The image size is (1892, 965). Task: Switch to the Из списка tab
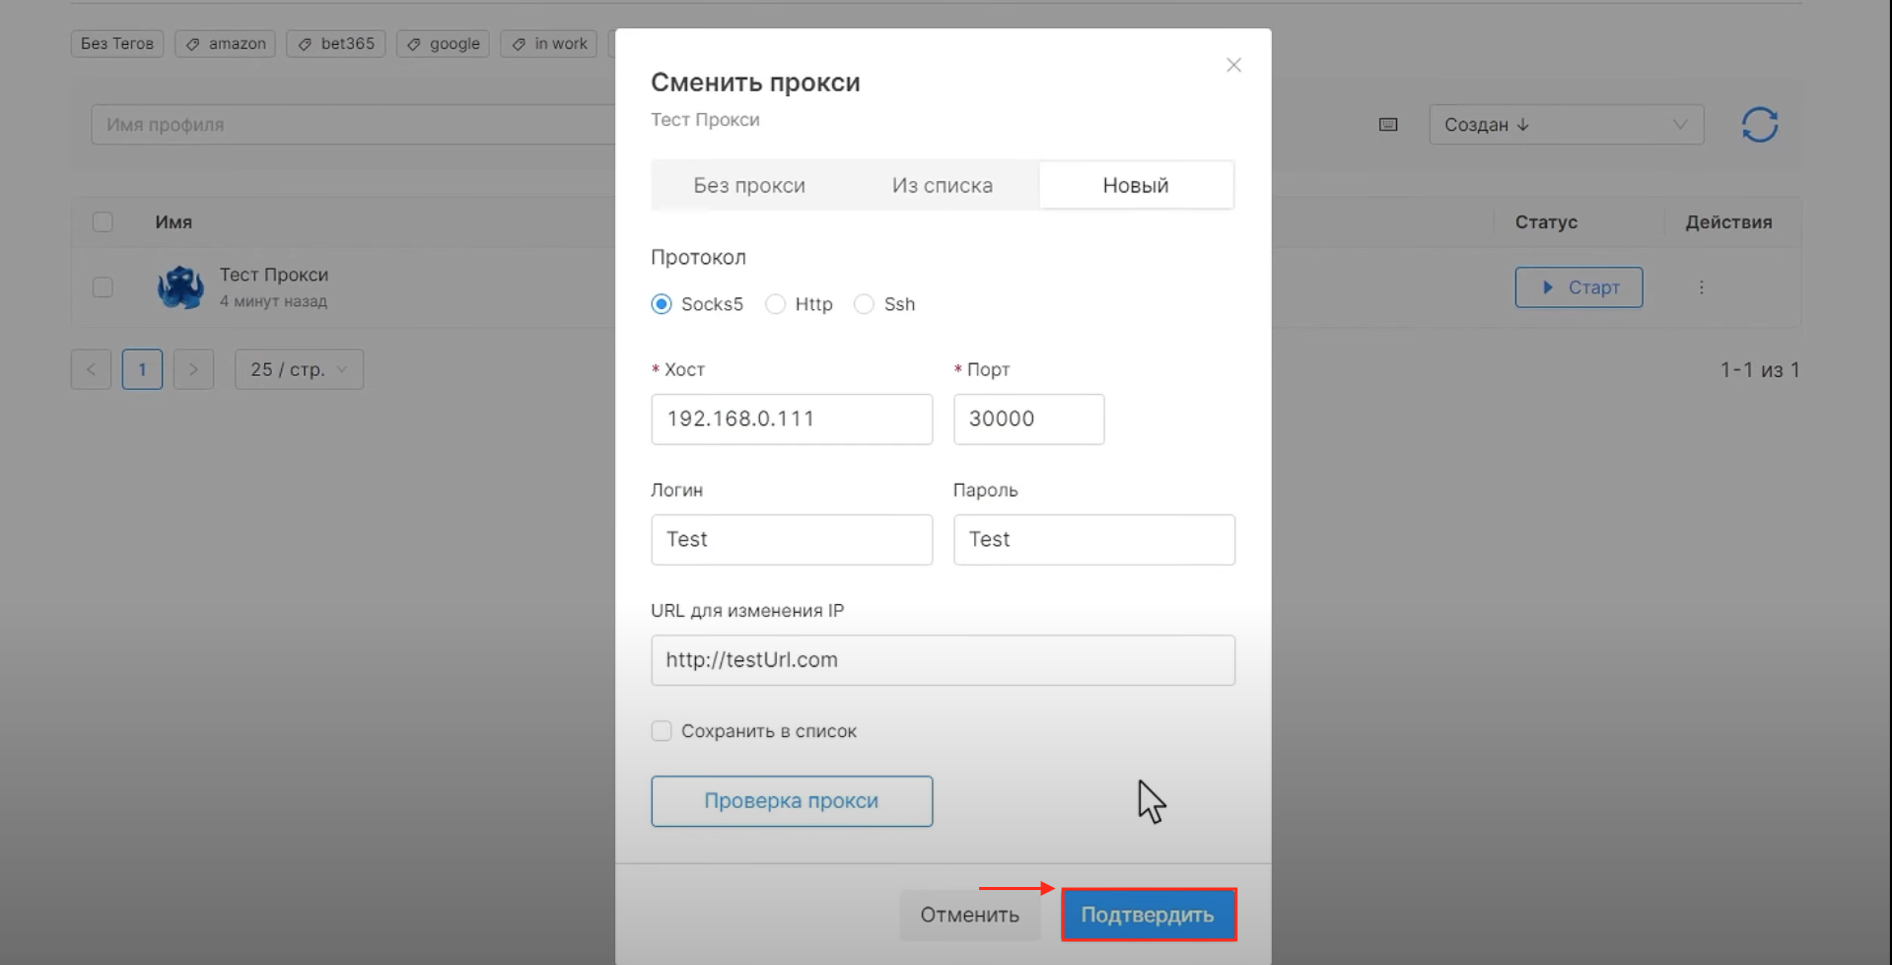pyautogui.click(x=942, y=185)
